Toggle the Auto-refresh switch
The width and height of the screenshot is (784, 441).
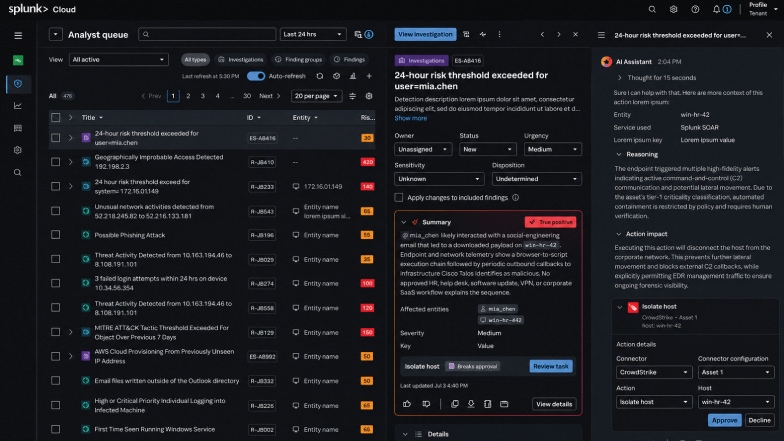tap(256, 76)
